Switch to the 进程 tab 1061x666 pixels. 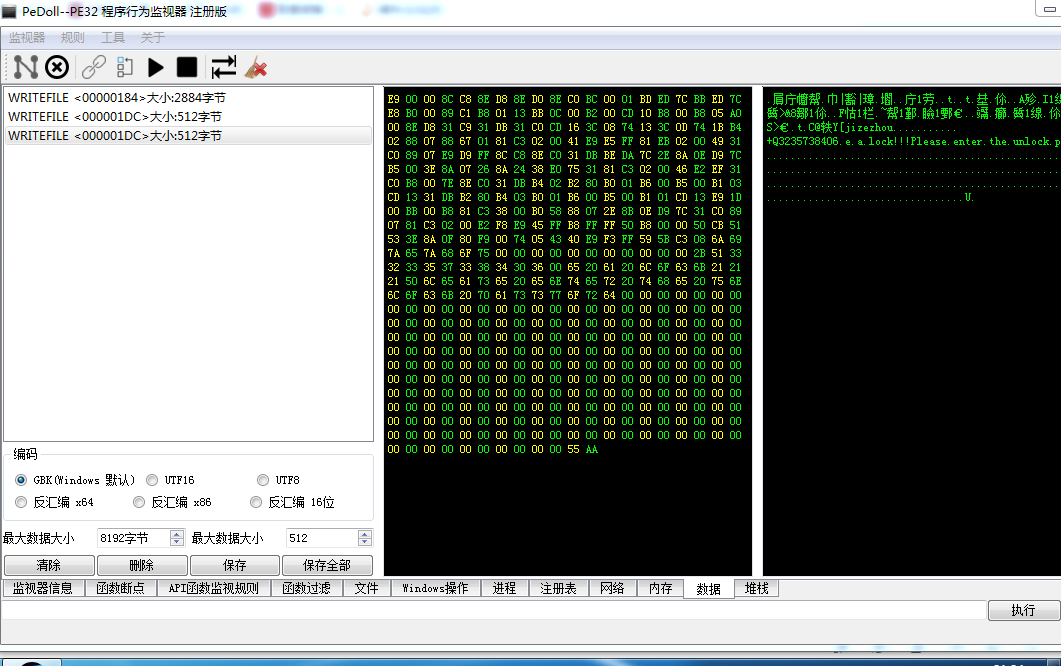coord(504,588)
